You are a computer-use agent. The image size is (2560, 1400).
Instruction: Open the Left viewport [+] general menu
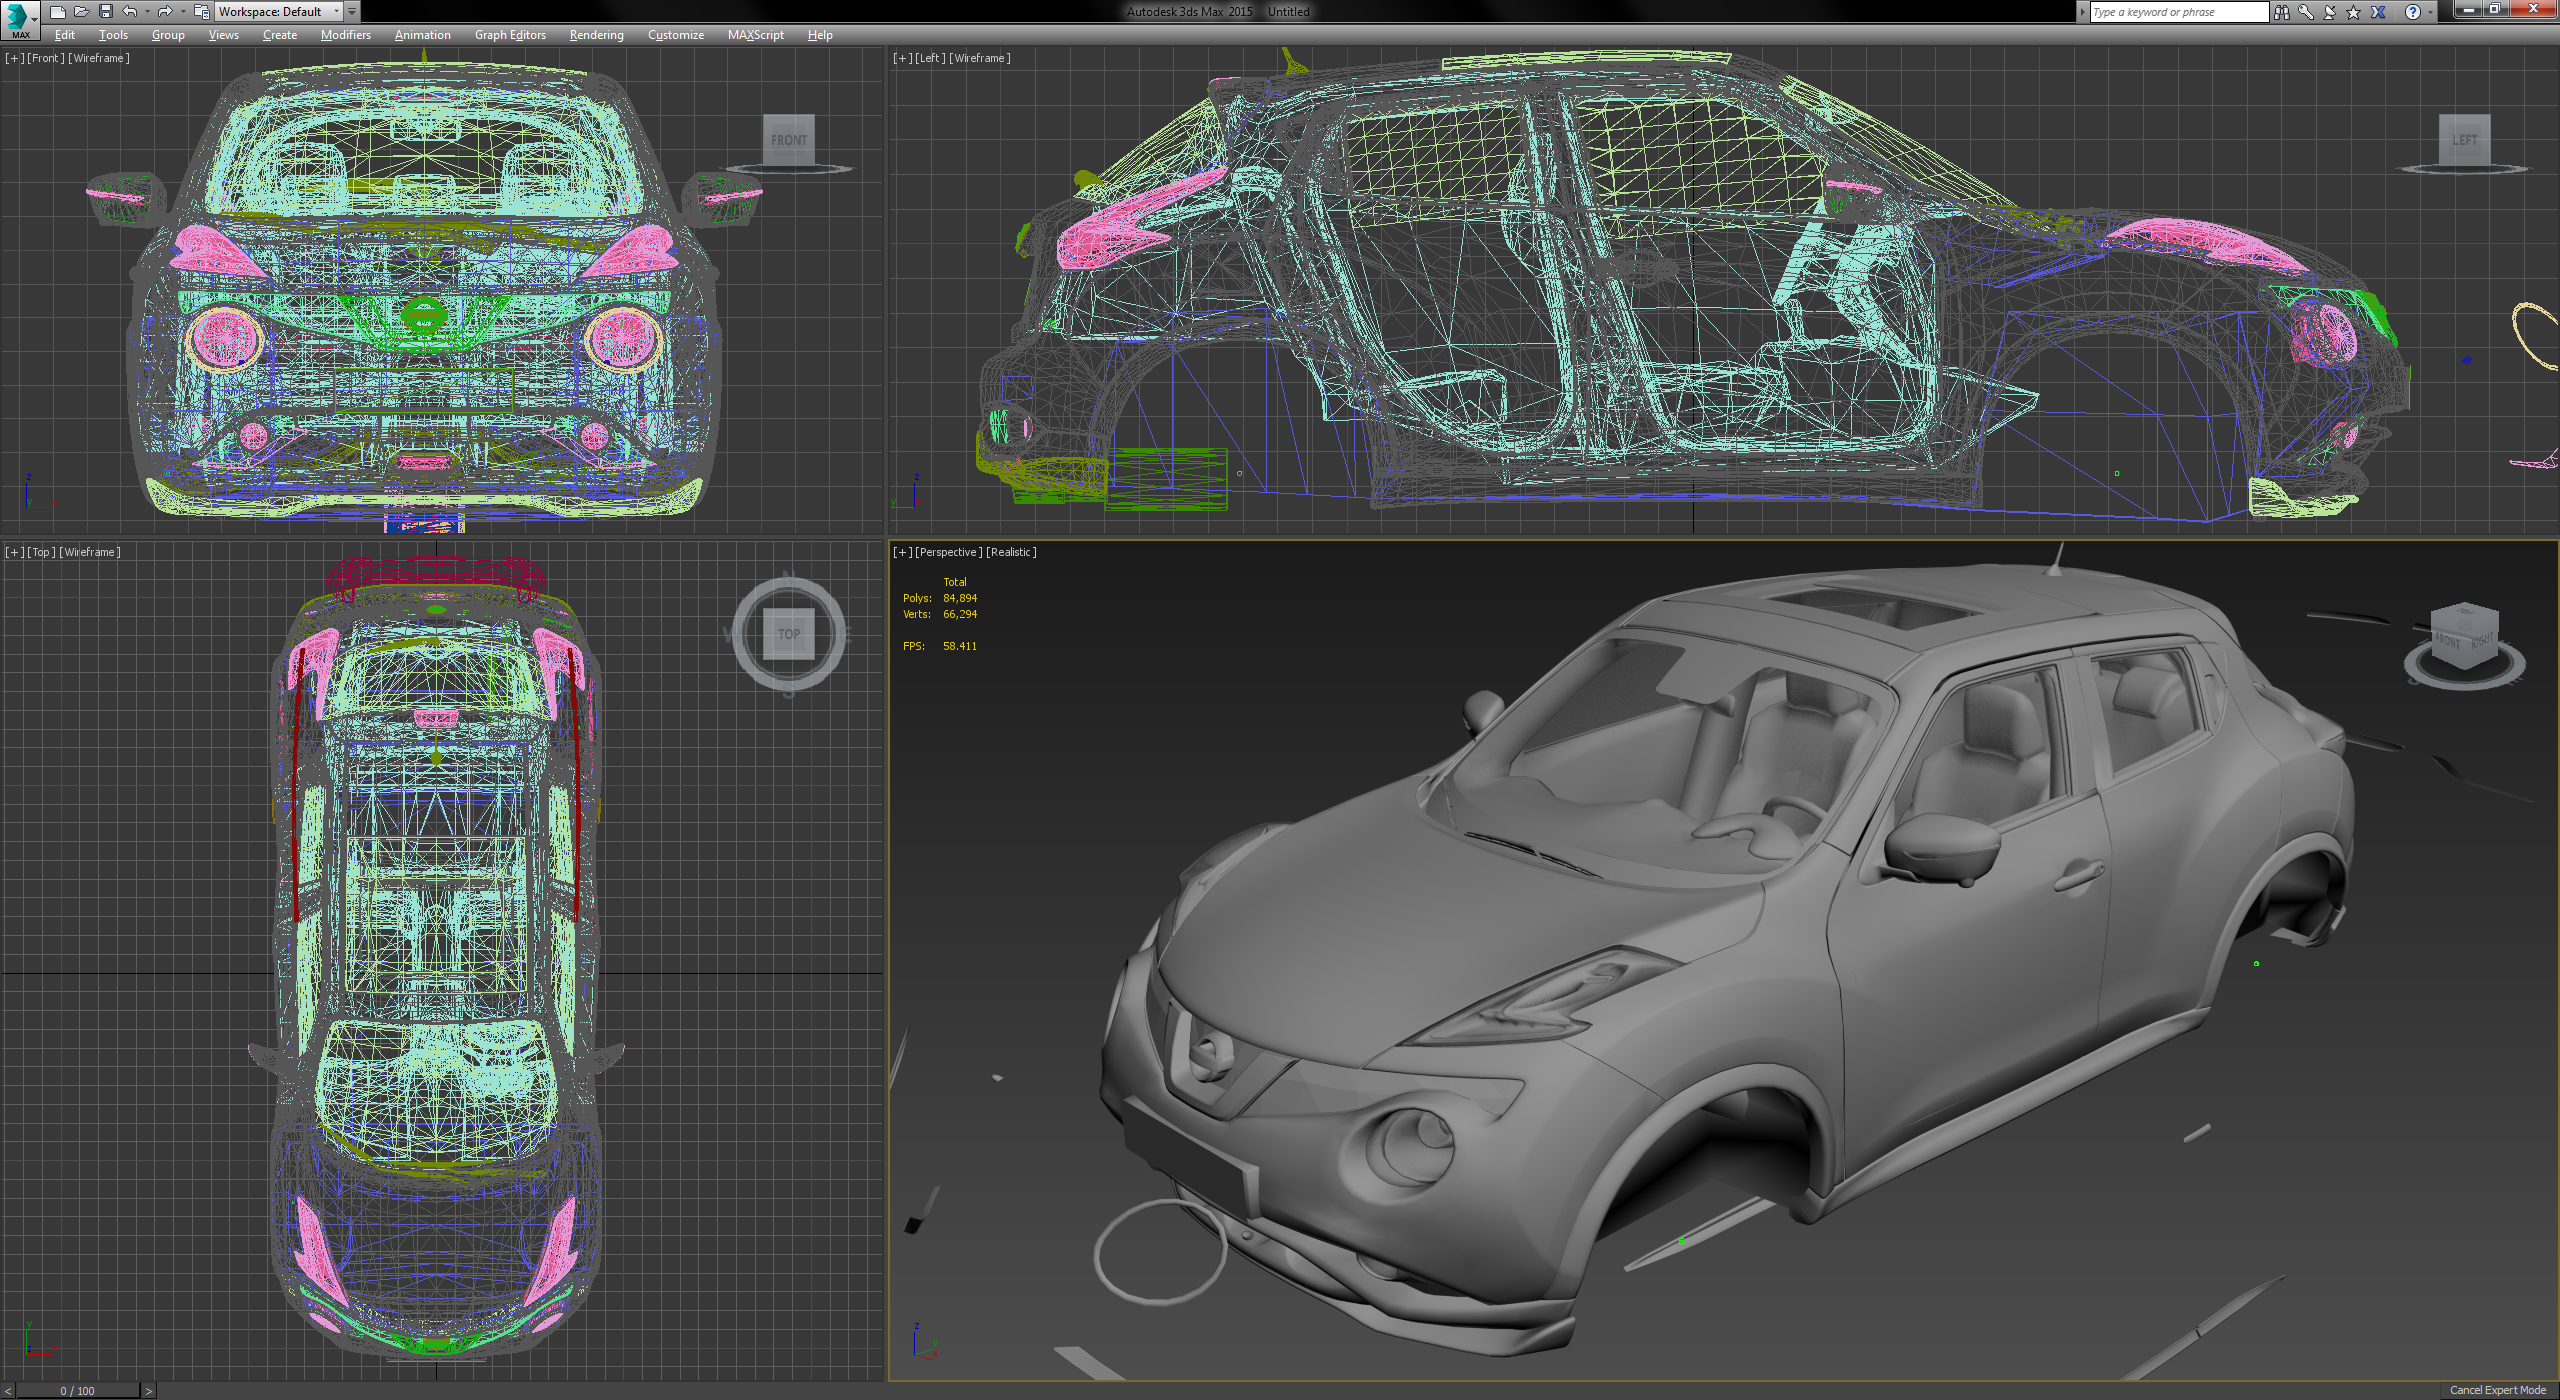(x=902, y=58)
